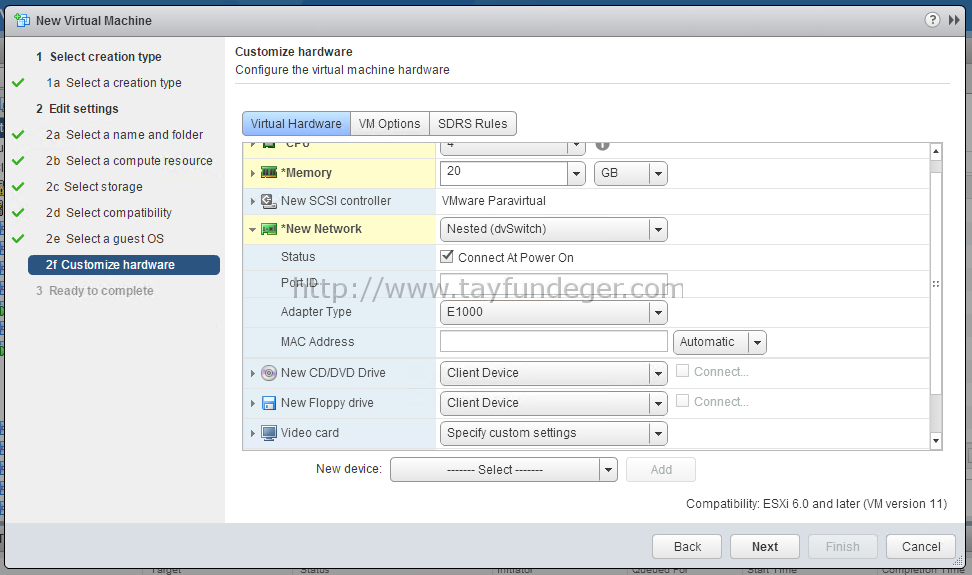Screen dimensions: 972x575
Task: Click the 1 Select creation type heading
Action: click(99, 56)
